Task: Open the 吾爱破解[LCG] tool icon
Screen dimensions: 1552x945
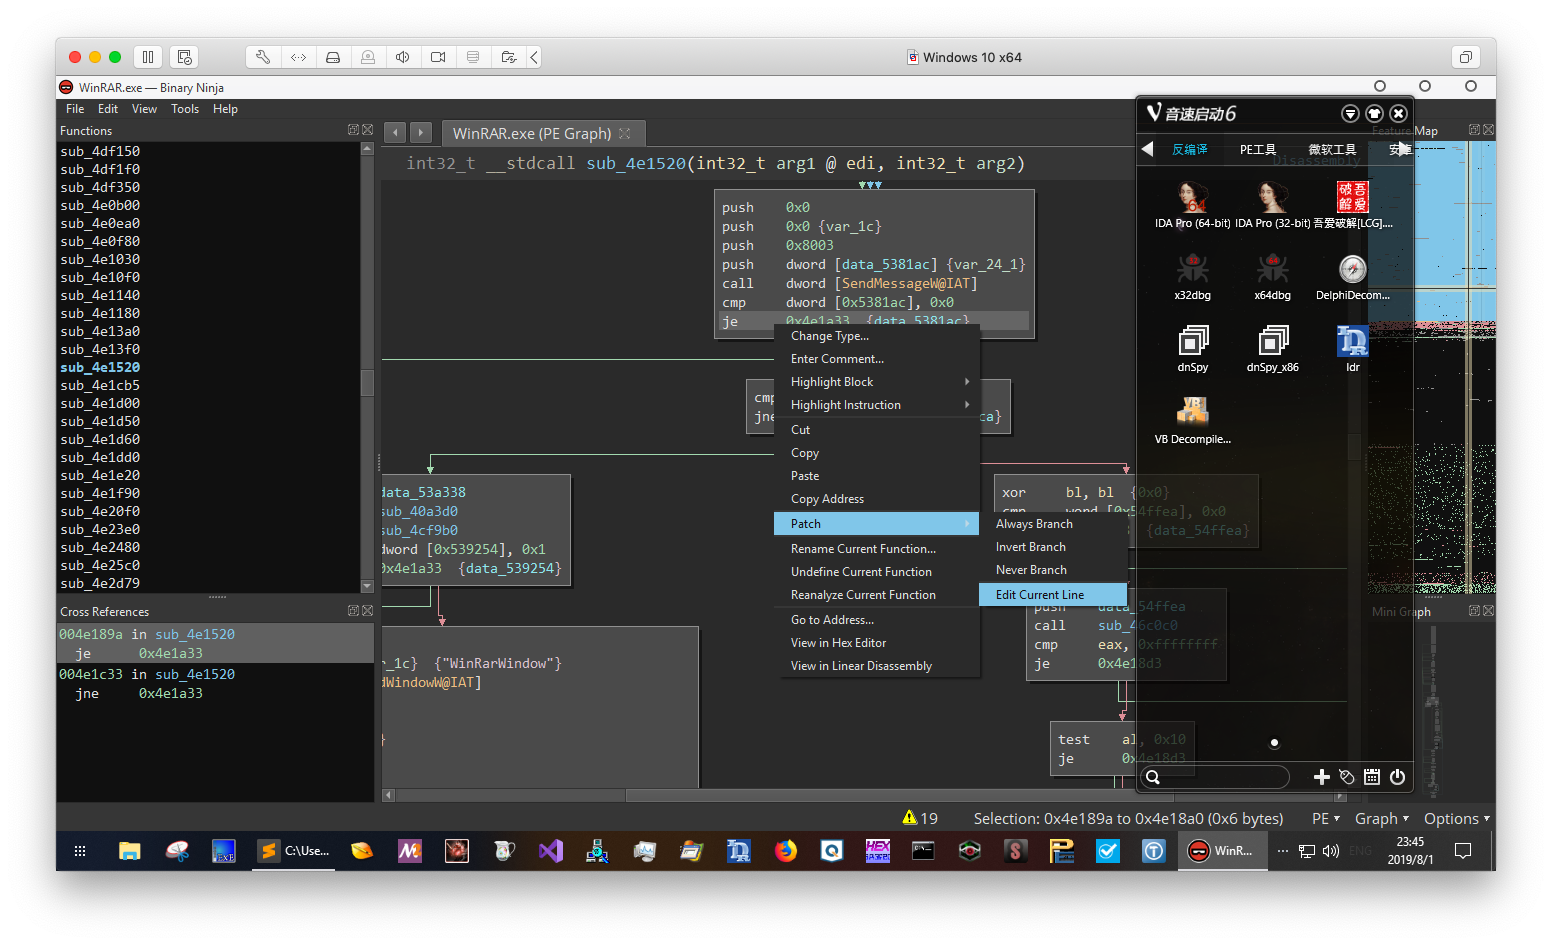Action: (x=1353, y=205)
